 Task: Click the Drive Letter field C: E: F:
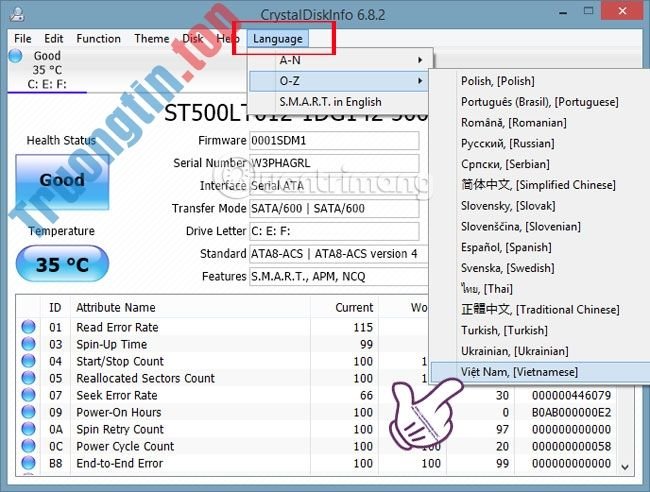coord(334,231)
